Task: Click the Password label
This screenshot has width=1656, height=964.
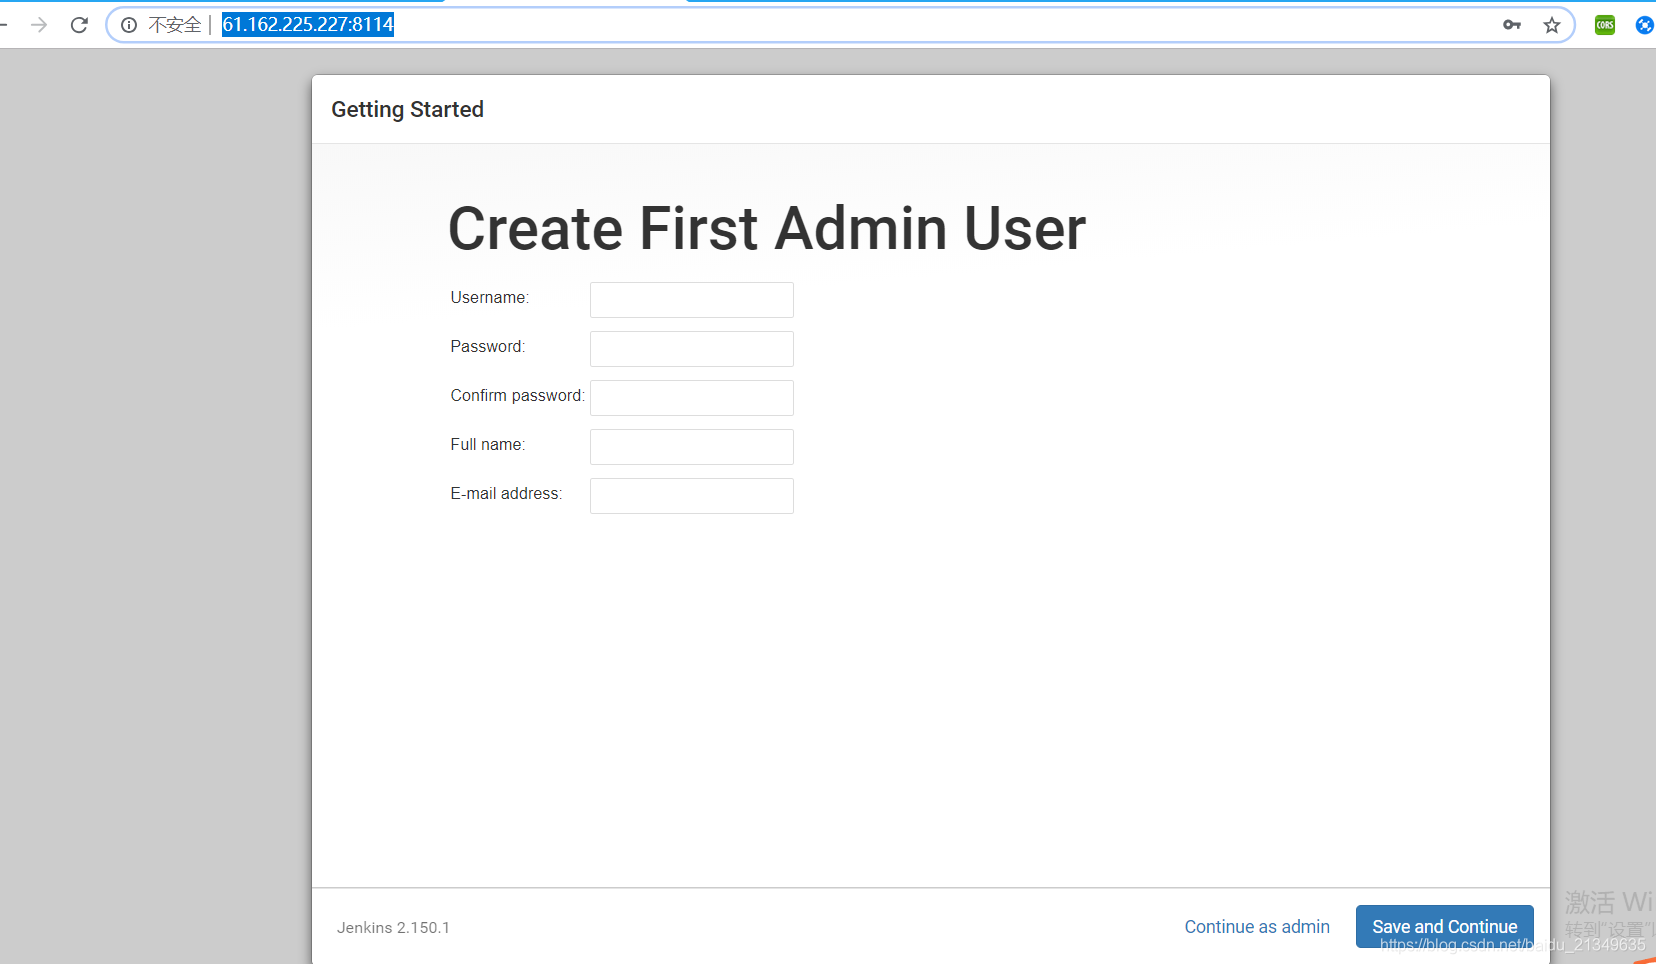Action: click(x=487, y=346)
